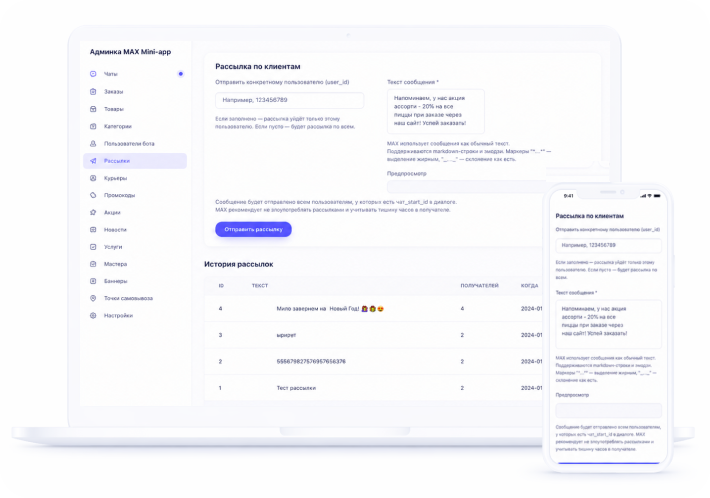Click the phone battery status icon
Screen dimensions: 710x498
657,196
